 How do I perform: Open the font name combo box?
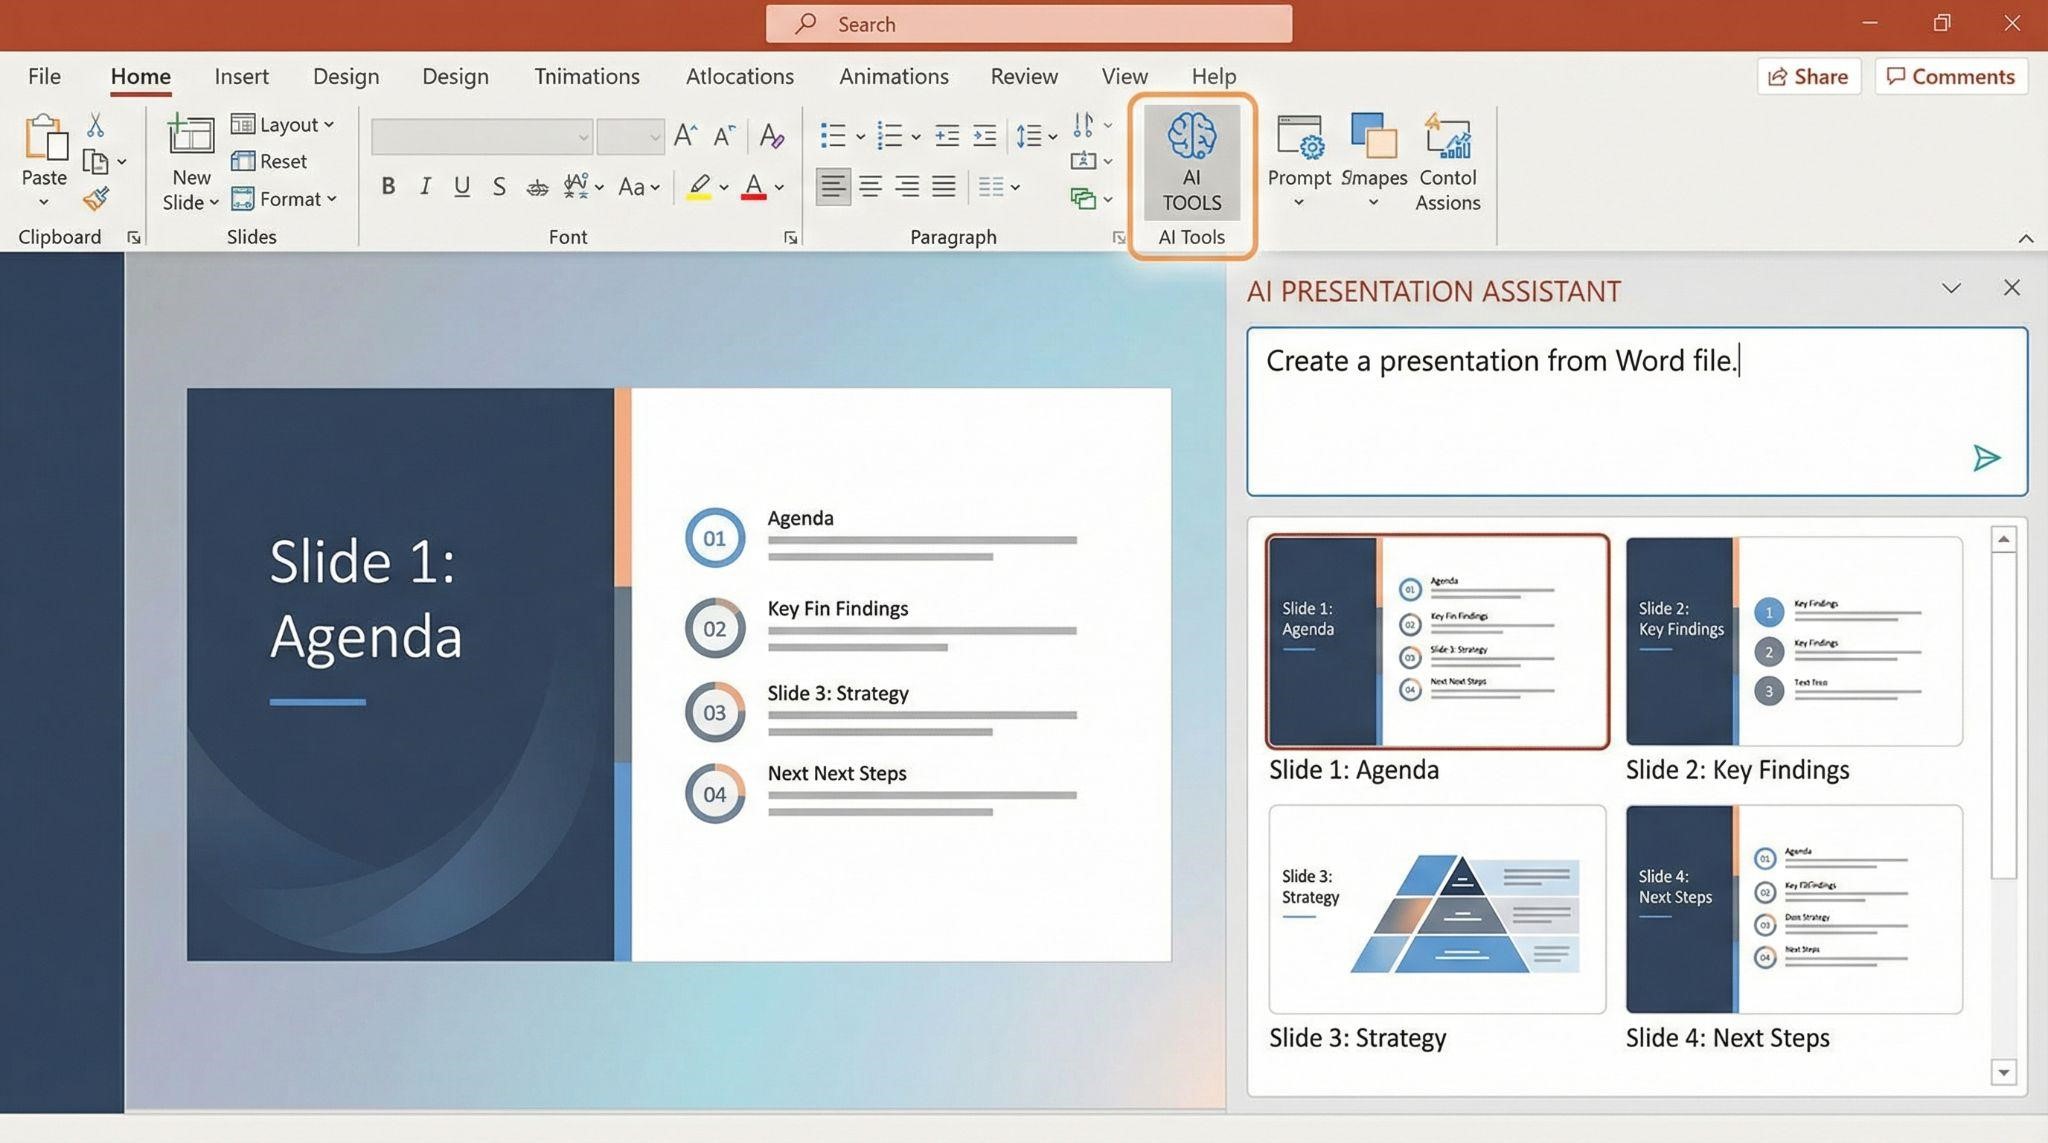tap(481, 137)
